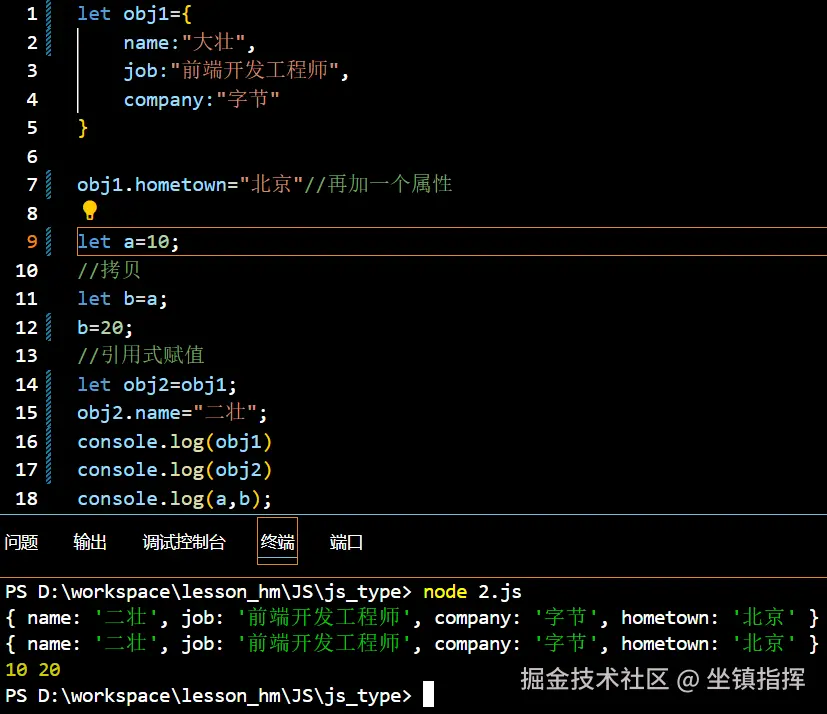Click the obj2.name="二壮" statement
Image resolution: width=827 pixels, height=714 pixels.
pos(172,412)
